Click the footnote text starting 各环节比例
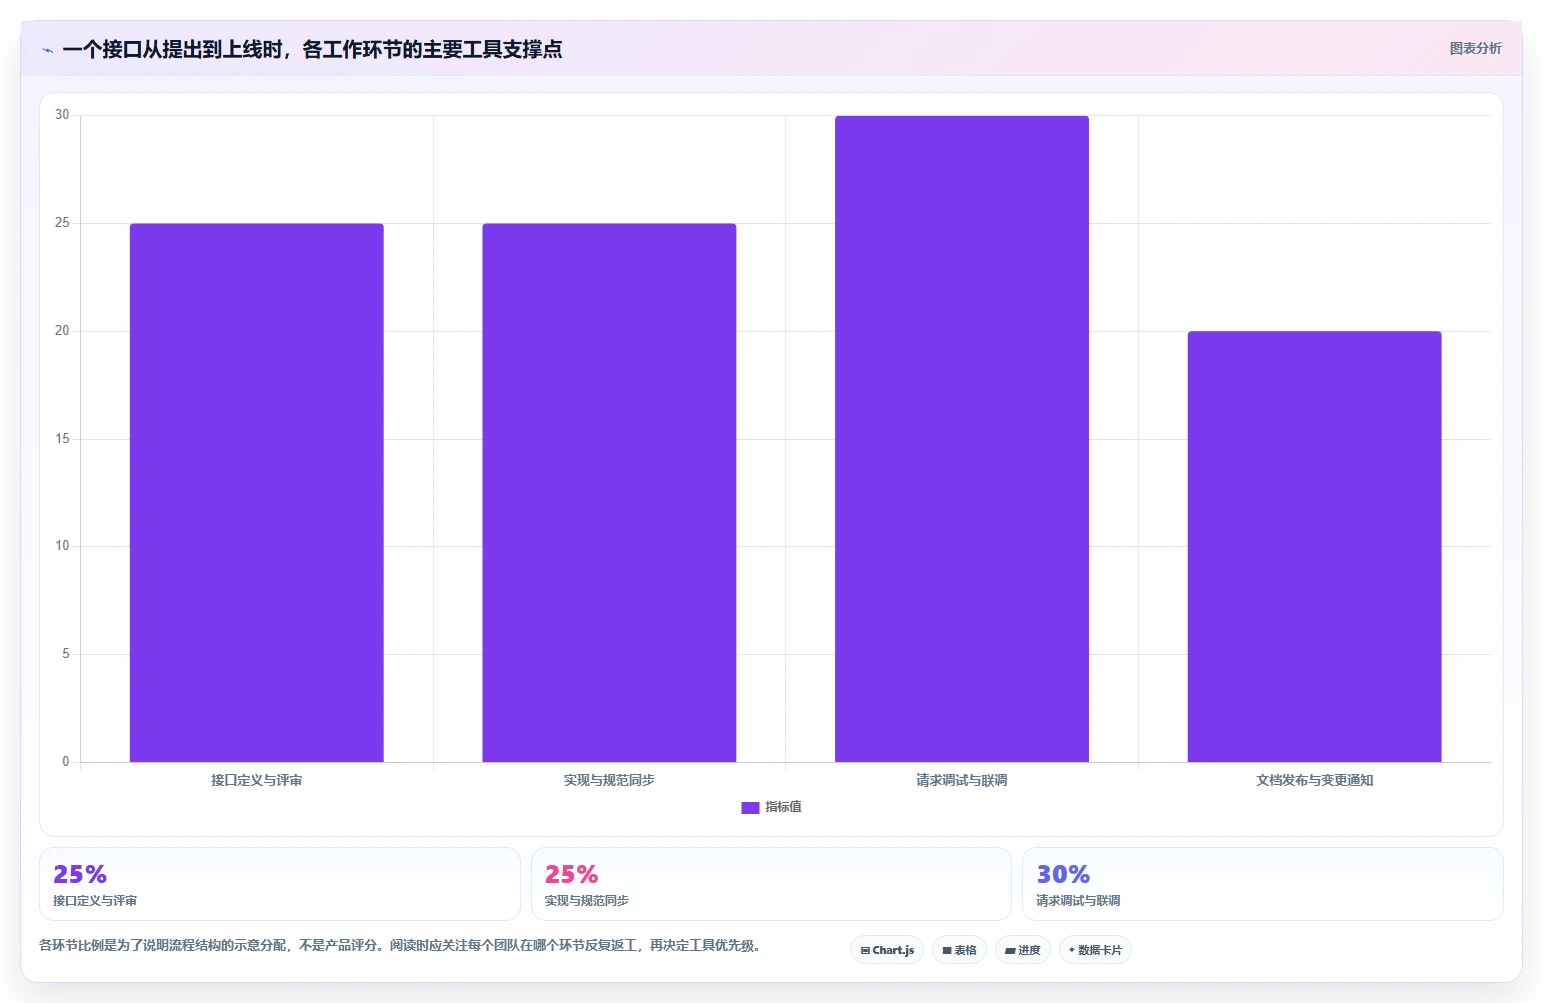The width and height of the screenshot is (1543, 1003). pos(400,945)
